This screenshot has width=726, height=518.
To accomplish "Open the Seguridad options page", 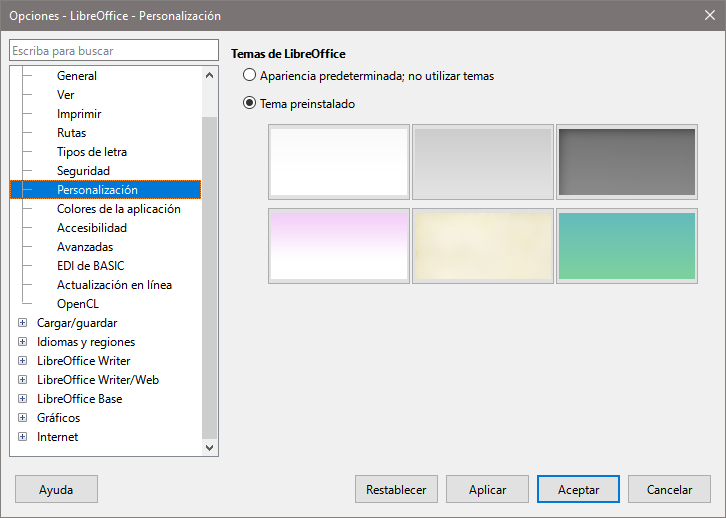I will pyautogui.click(x=83, y=171).
